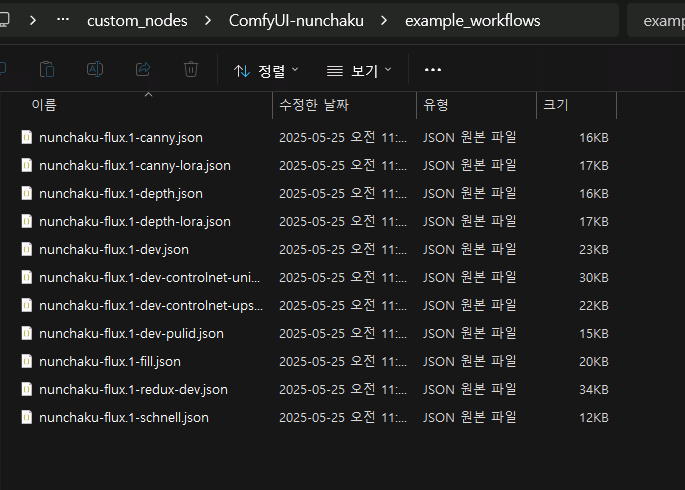
Task: Open the 보기 (View) dropdown
Action: tap(359, 71)
